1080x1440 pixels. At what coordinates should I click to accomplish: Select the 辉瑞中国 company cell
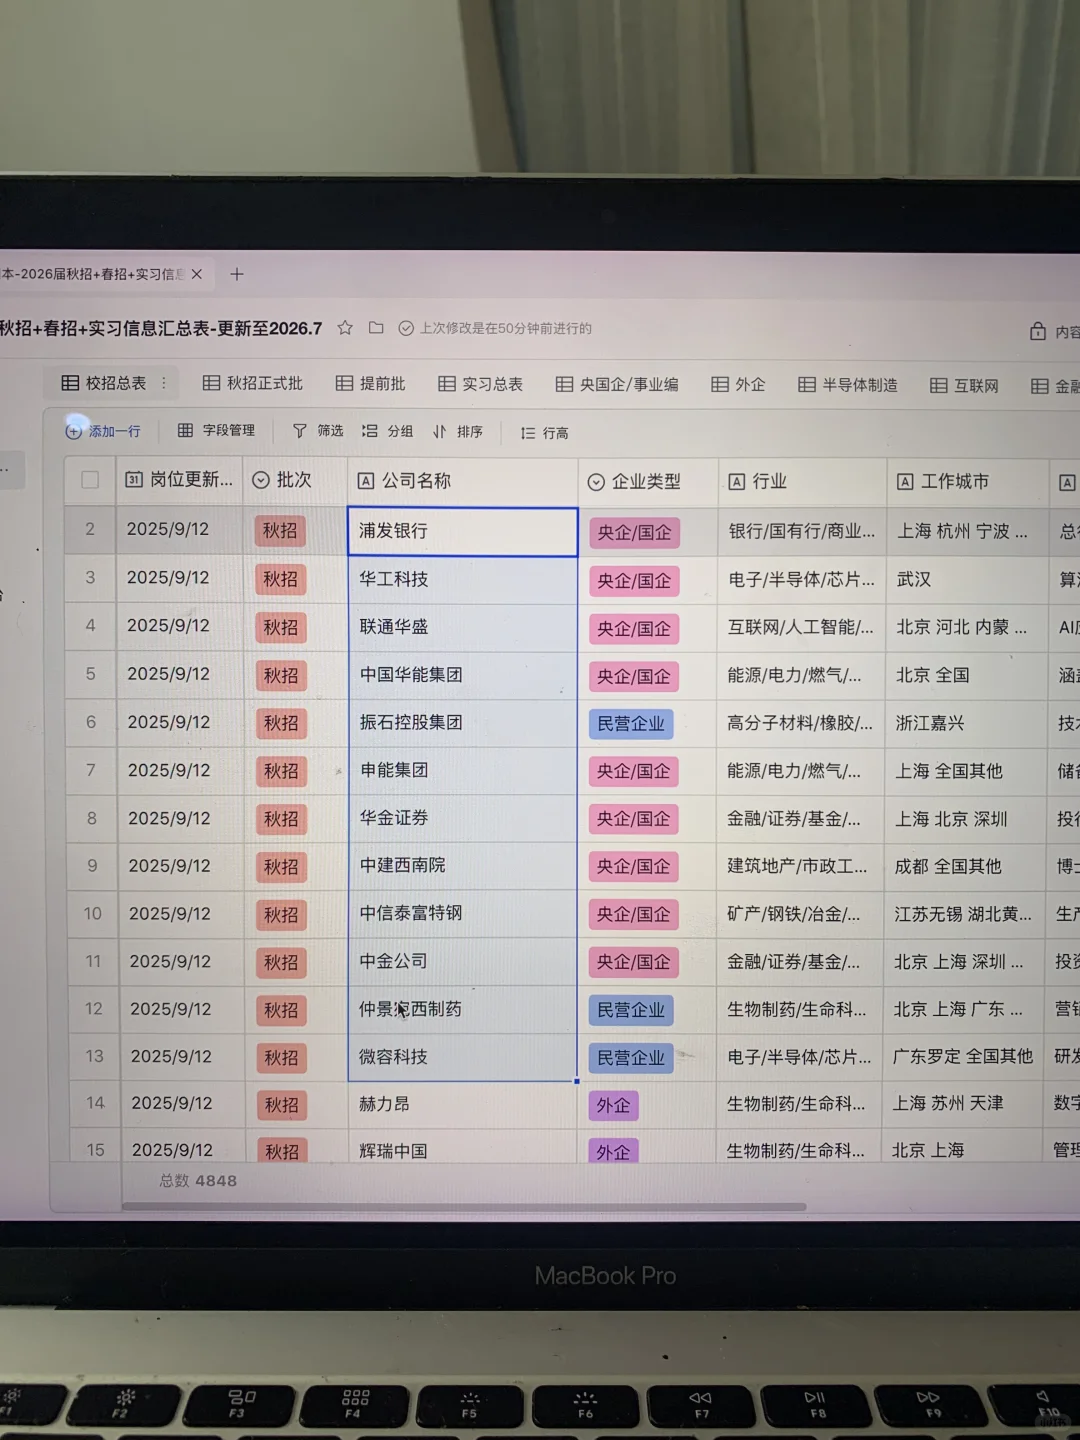[462, 1148]
